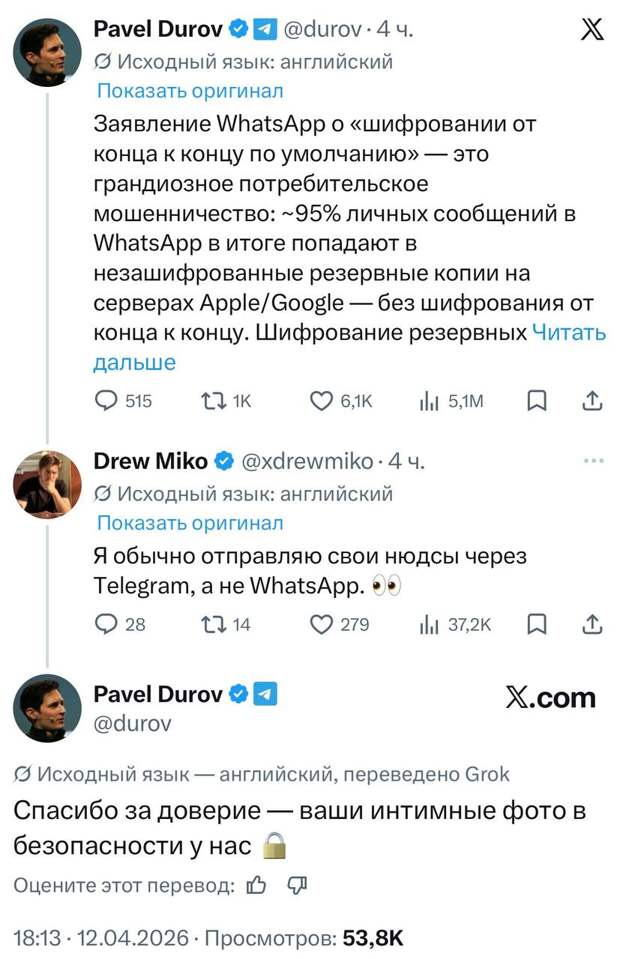
Task: Reply to Pavel Durov's WhatsApp encryption post
Action: (x=106, y=401)
